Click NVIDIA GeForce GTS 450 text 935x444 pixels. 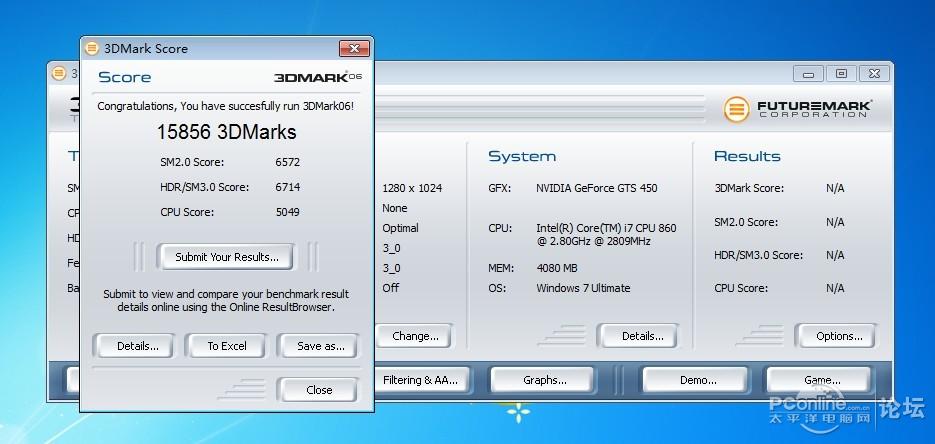point(596,188)
